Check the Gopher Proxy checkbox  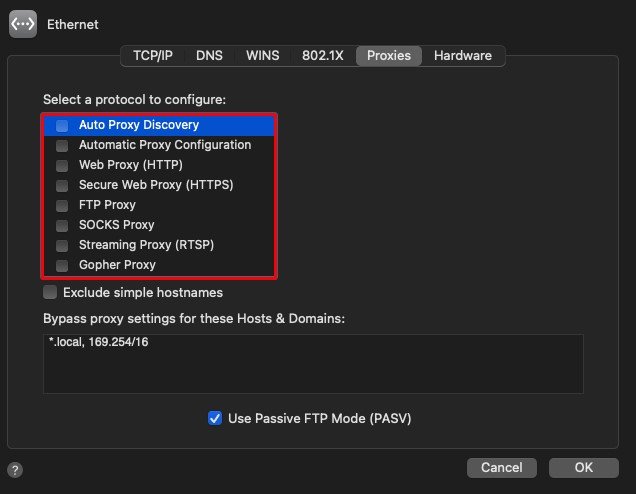62,265
